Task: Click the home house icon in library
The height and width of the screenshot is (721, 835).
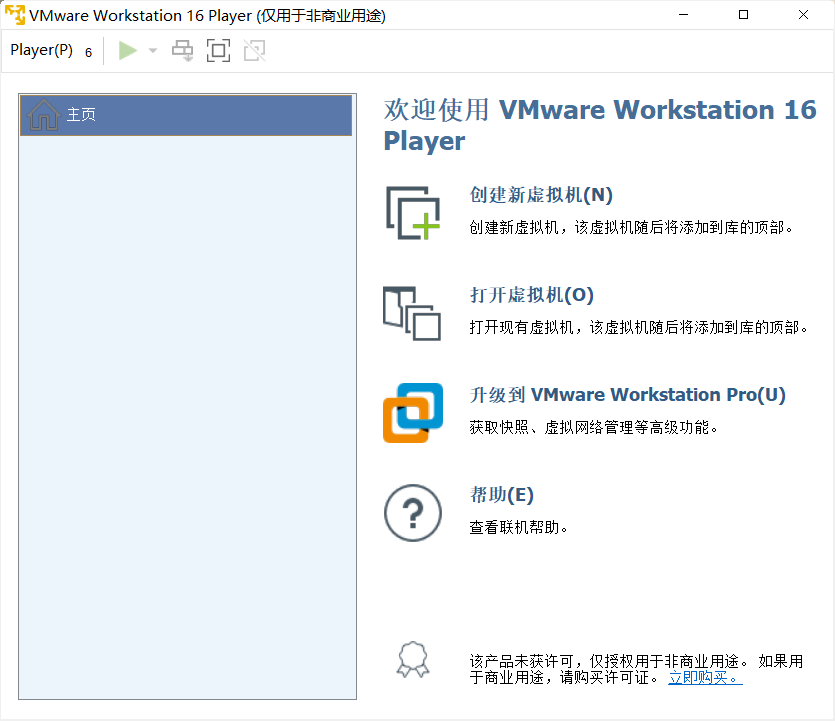Action: [x=44, y=114]
